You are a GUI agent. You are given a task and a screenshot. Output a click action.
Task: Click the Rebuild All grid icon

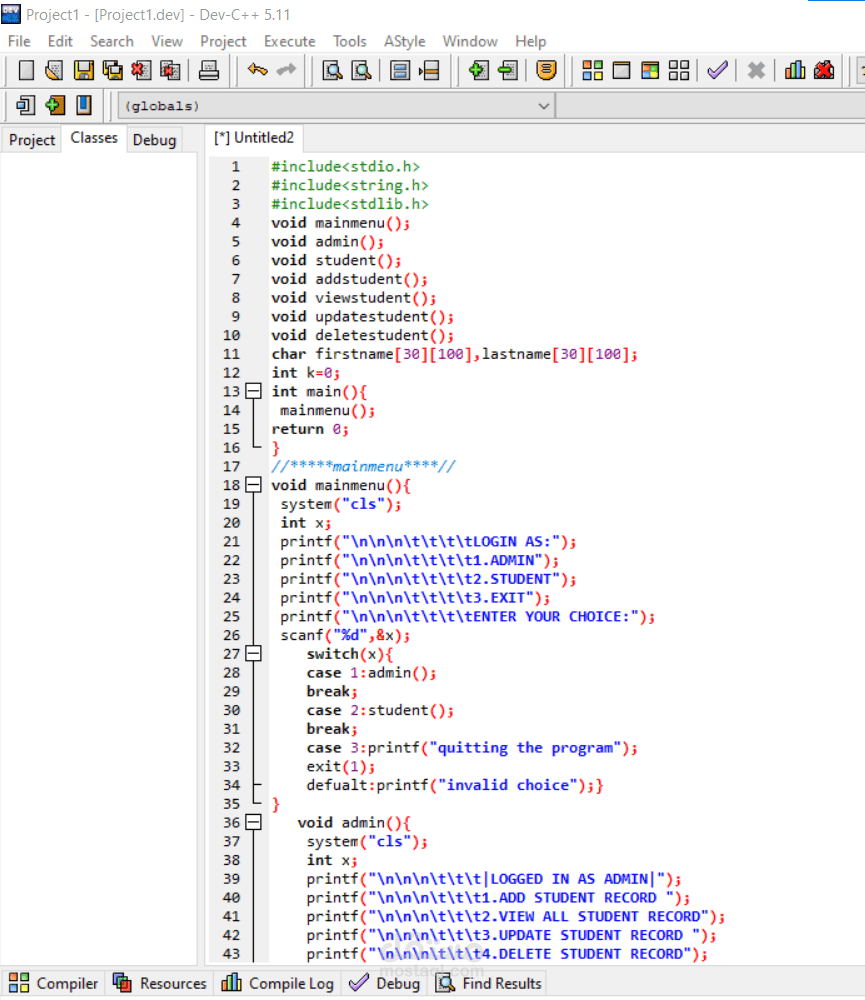[x=679, y=70]
